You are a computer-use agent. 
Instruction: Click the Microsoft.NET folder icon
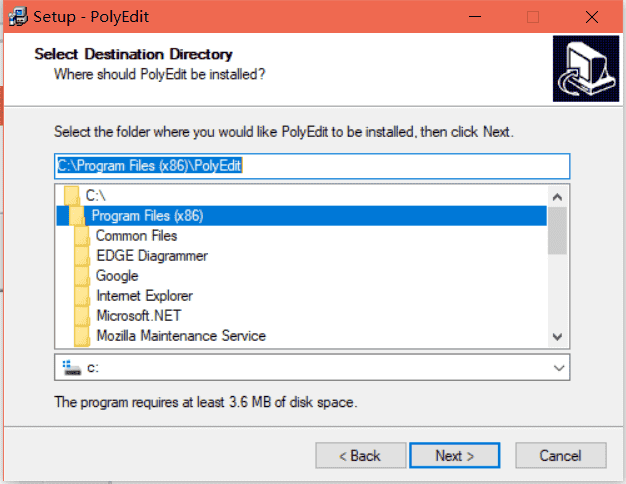[x=82, y=316]
